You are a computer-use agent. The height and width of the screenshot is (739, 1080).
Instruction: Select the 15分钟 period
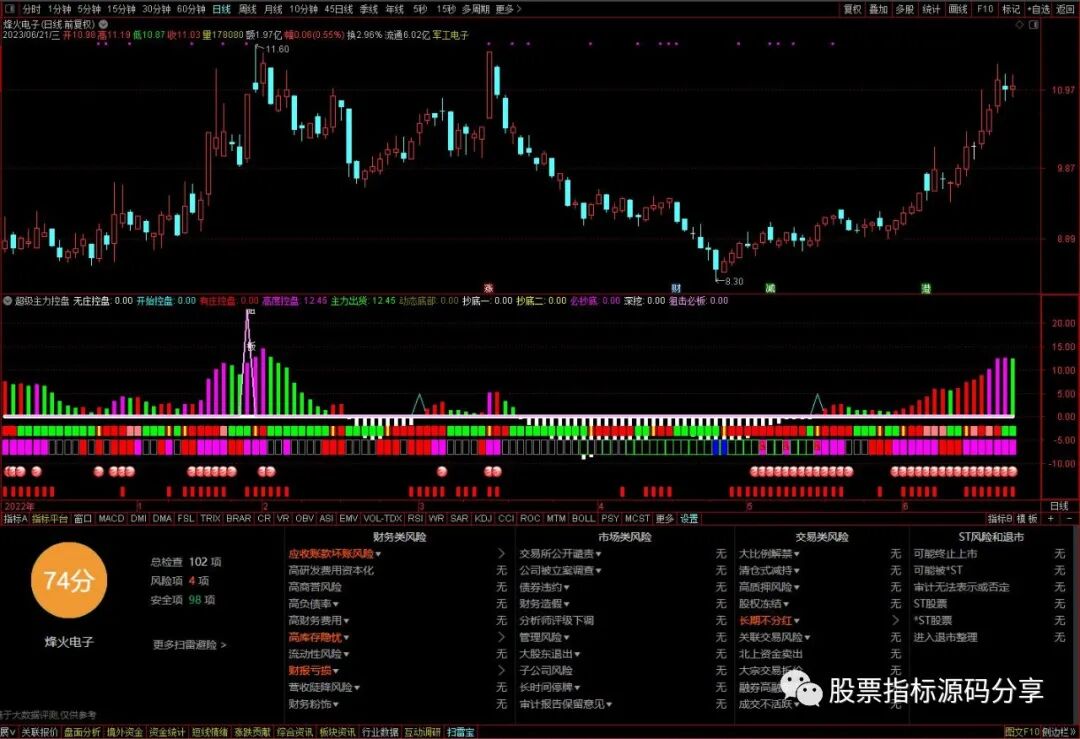tap(121, 9)
